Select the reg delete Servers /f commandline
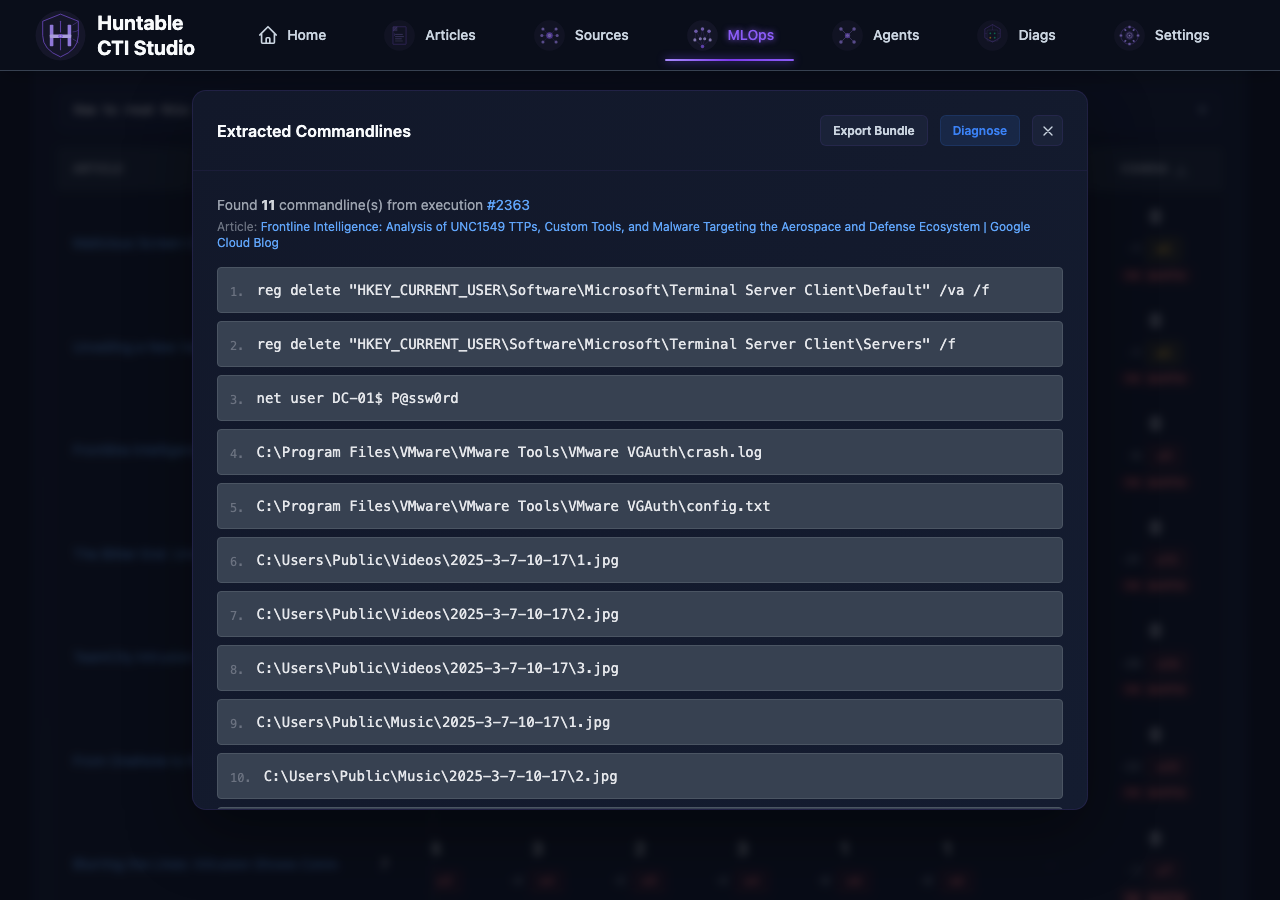This screenshot has height=900, width=1280. [640, 344]
